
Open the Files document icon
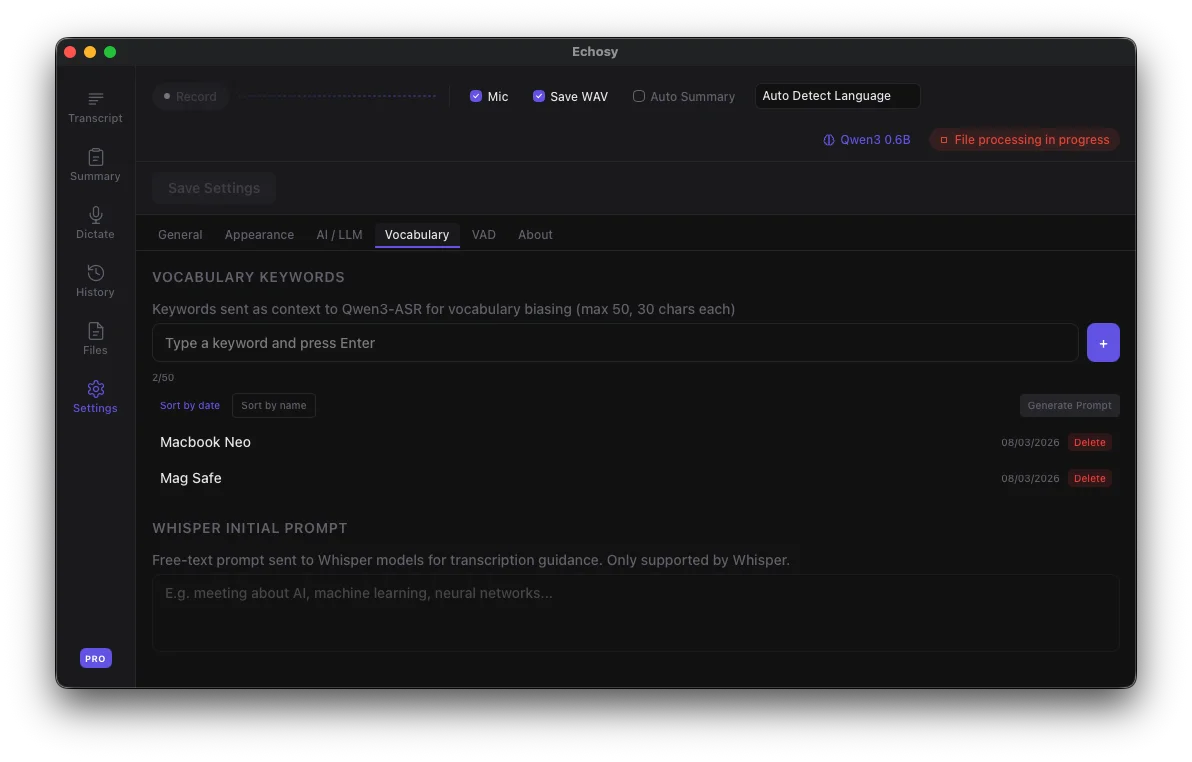click(95, 331)
